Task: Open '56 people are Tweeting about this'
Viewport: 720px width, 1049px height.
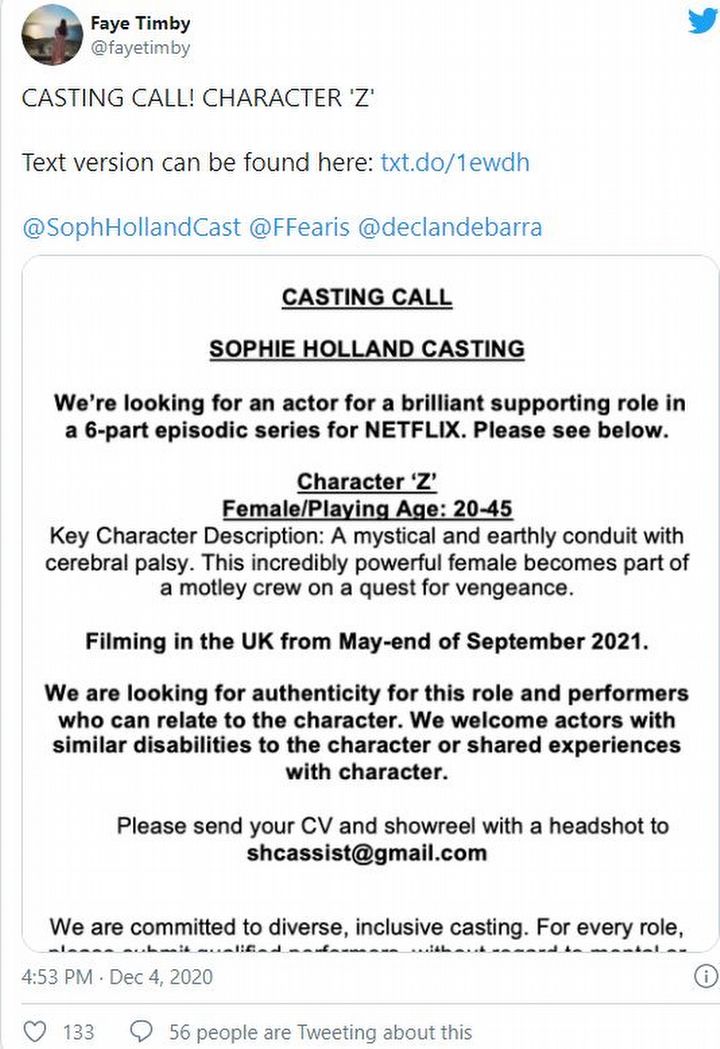Action: pyautogui.click(x=320, y=1031)
